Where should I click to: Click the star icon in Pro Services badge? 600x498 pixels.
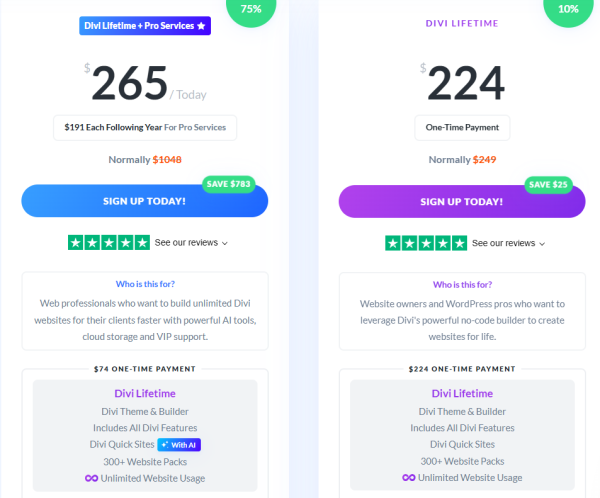(201, 26)
